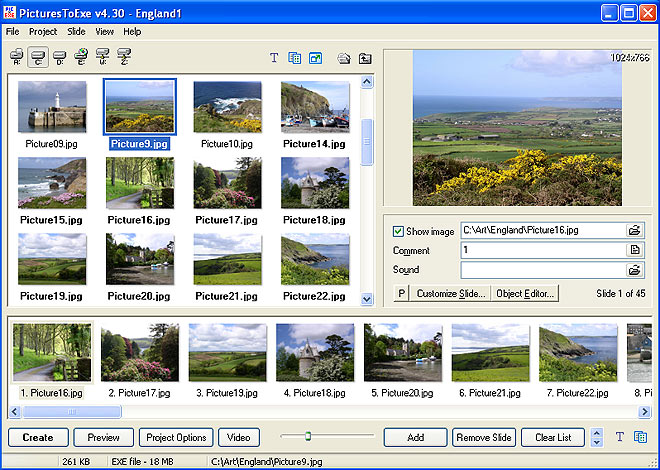
Task: Click the slide order up/down stepper
Action: point(597,438)
